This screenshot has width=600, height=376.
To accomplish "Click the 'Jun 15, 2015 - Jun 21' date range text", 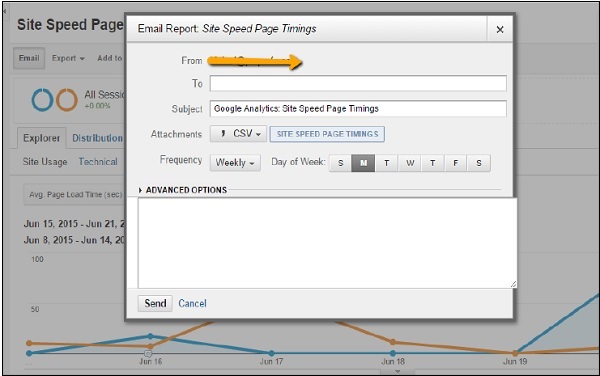I will pyautogui.click(x=75, y=224).
